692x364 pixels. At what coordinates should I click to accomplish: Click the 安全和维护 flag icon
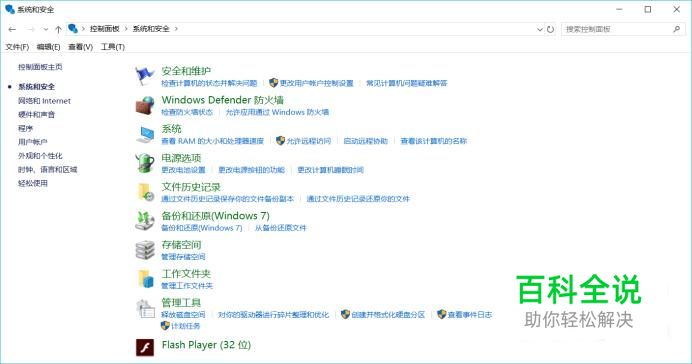[145, 76]
